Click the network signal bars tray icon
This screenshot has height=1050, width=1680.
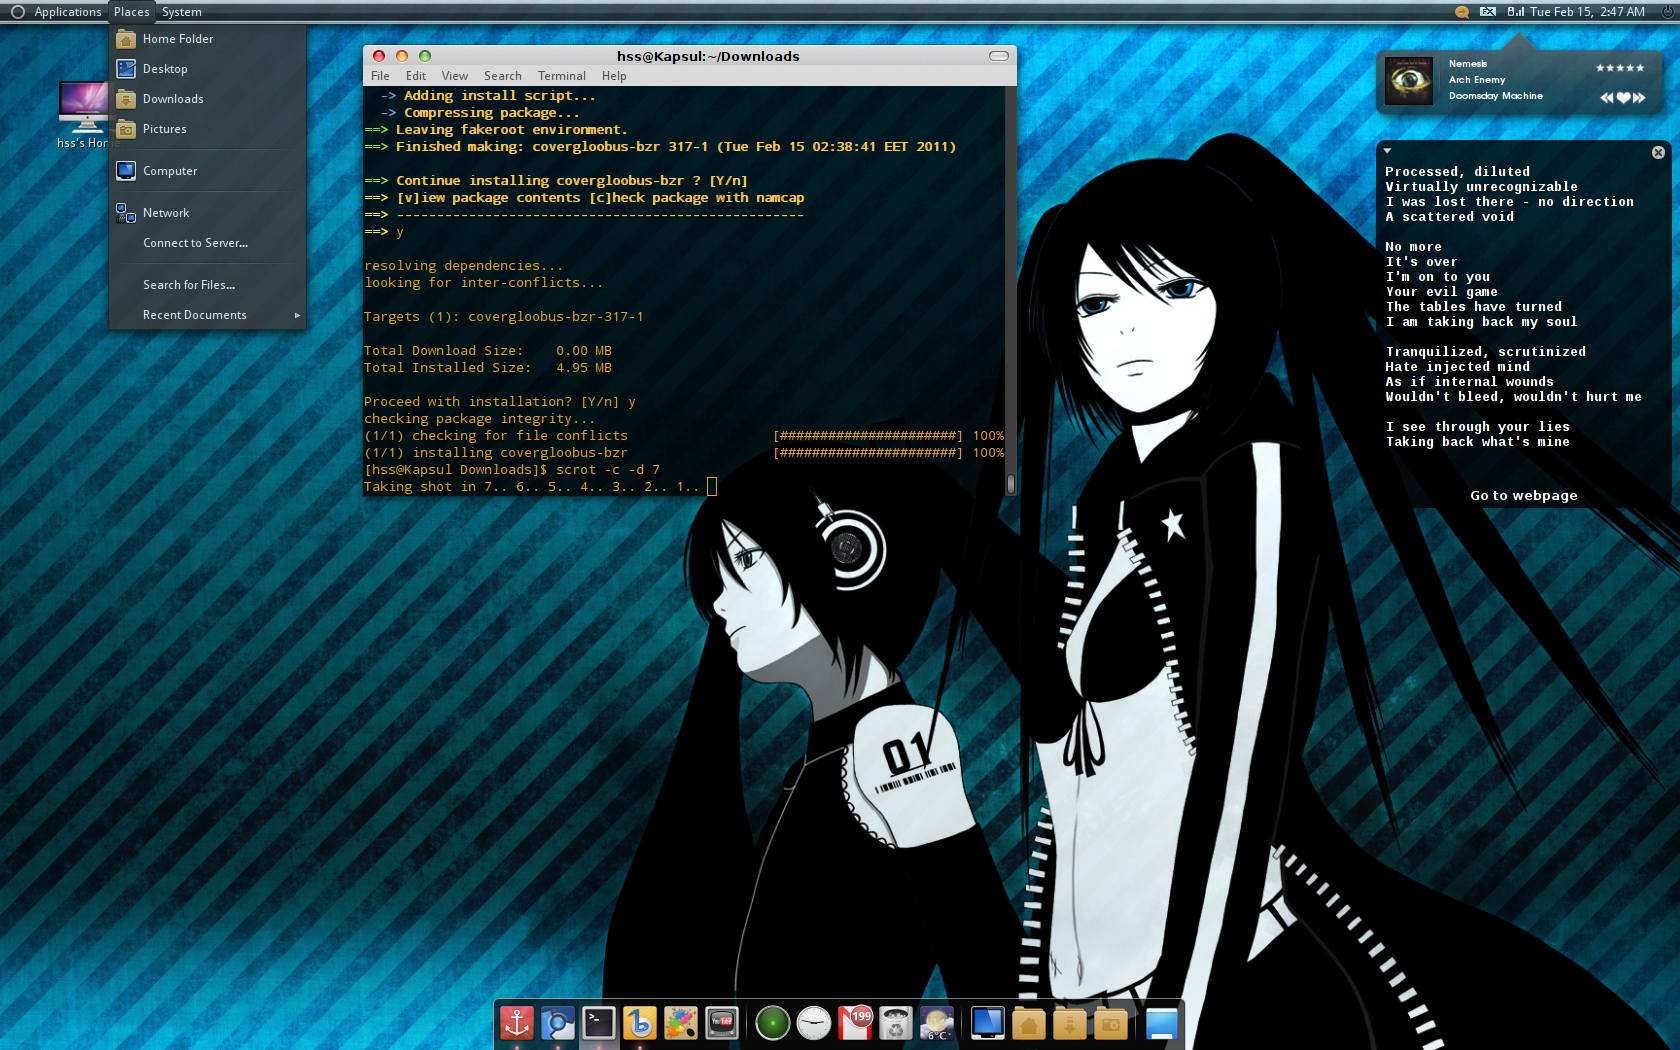click(1516, 12)
